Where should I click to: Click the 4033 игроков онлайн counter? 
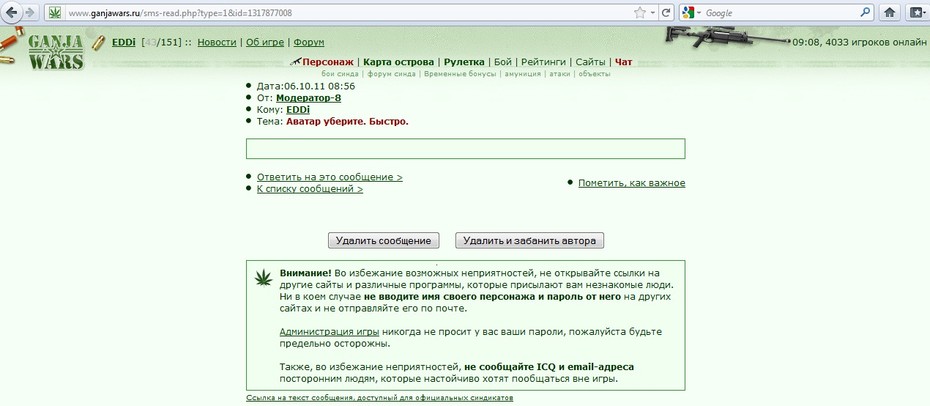876,42
